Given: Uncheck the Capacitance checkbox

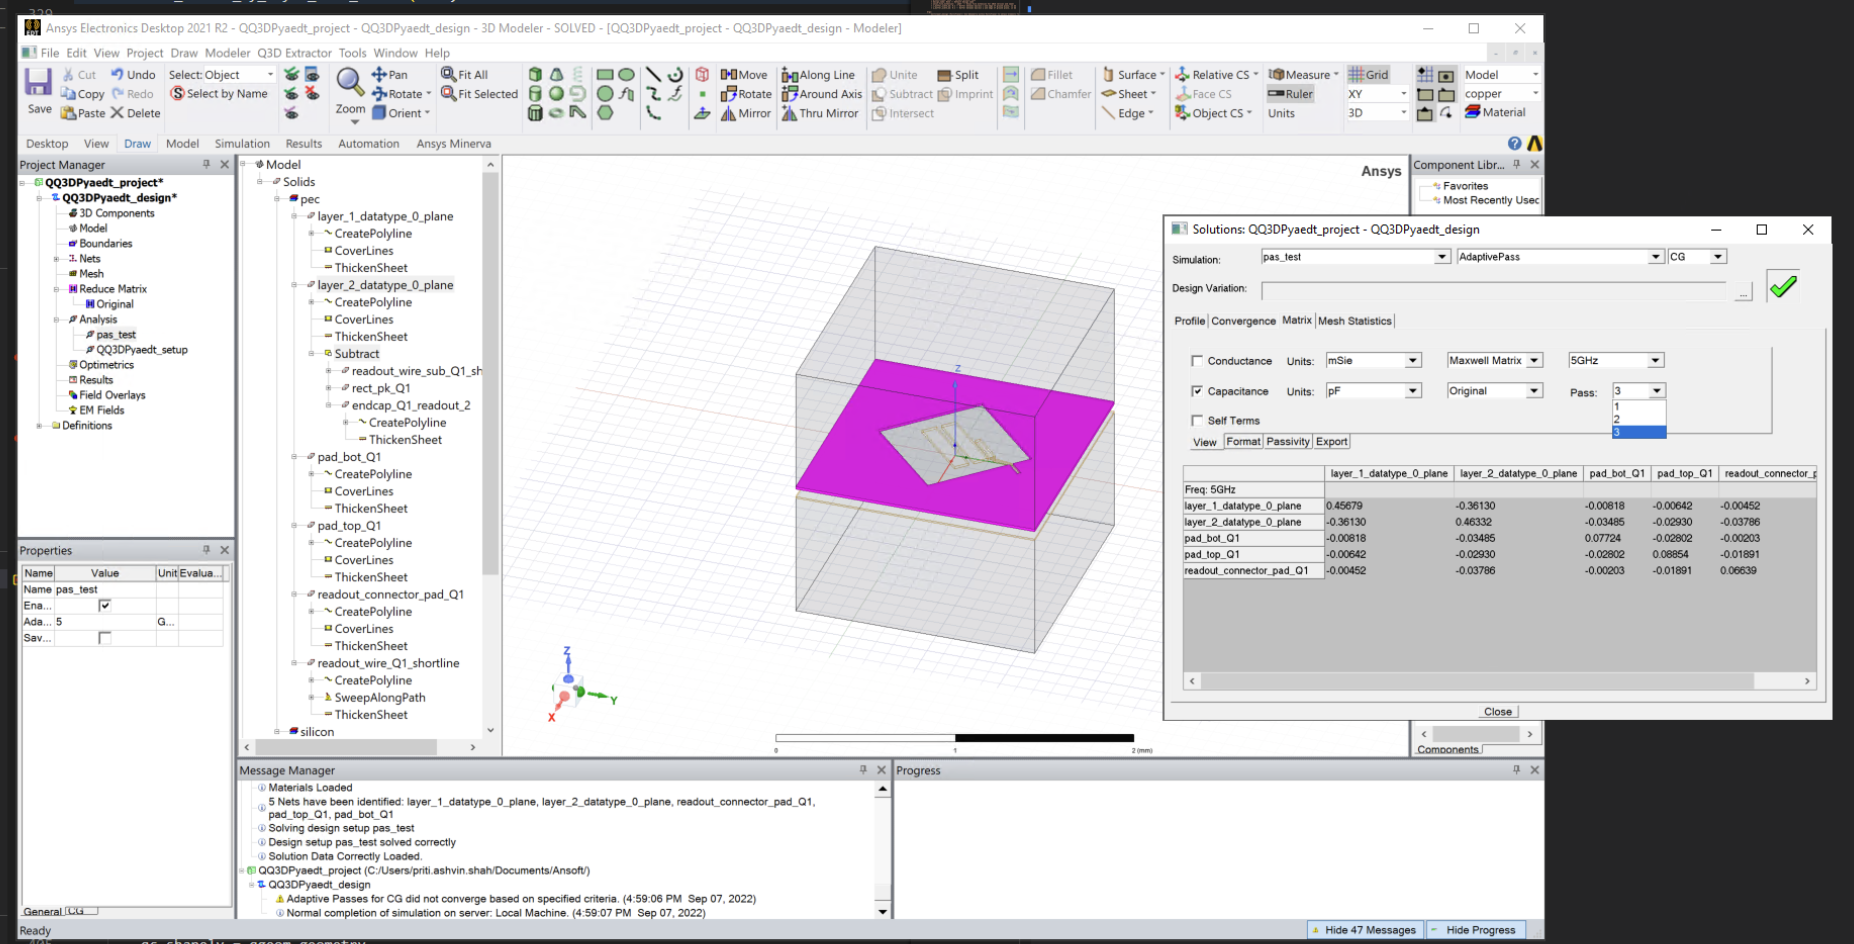Looking at the screenshot, I should (1197, 391).
